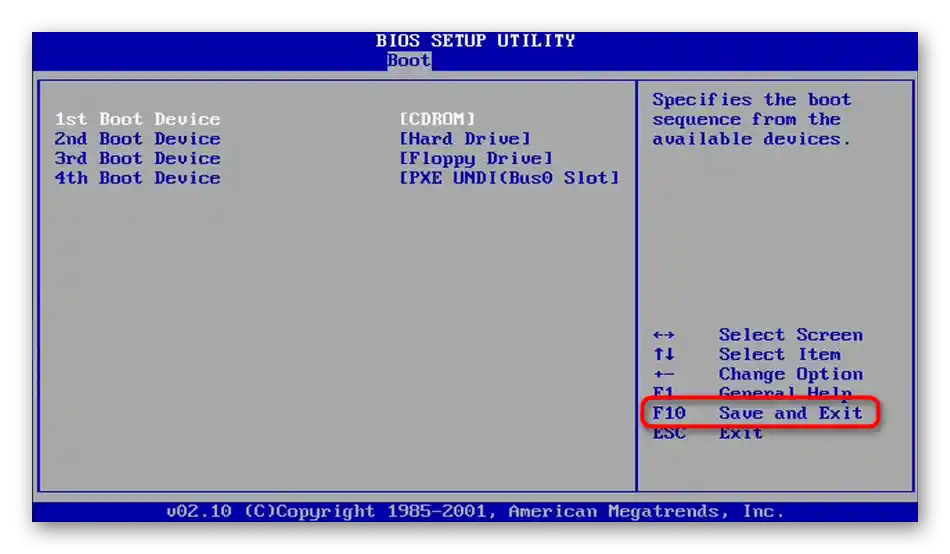Screen dimensions: 950x554
Task: Click the F10 key label
Action: [x=669, y=413]
